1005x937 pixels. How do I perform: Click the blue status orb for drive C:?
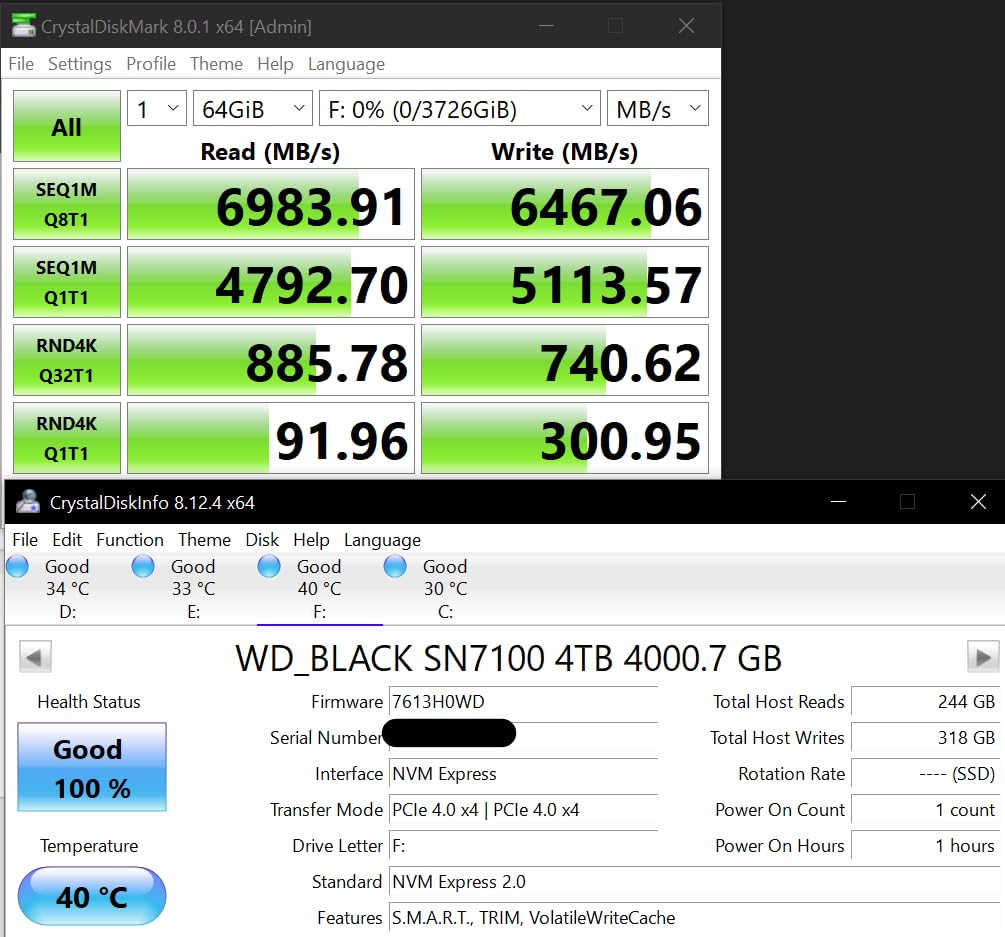tap(395, 567)
